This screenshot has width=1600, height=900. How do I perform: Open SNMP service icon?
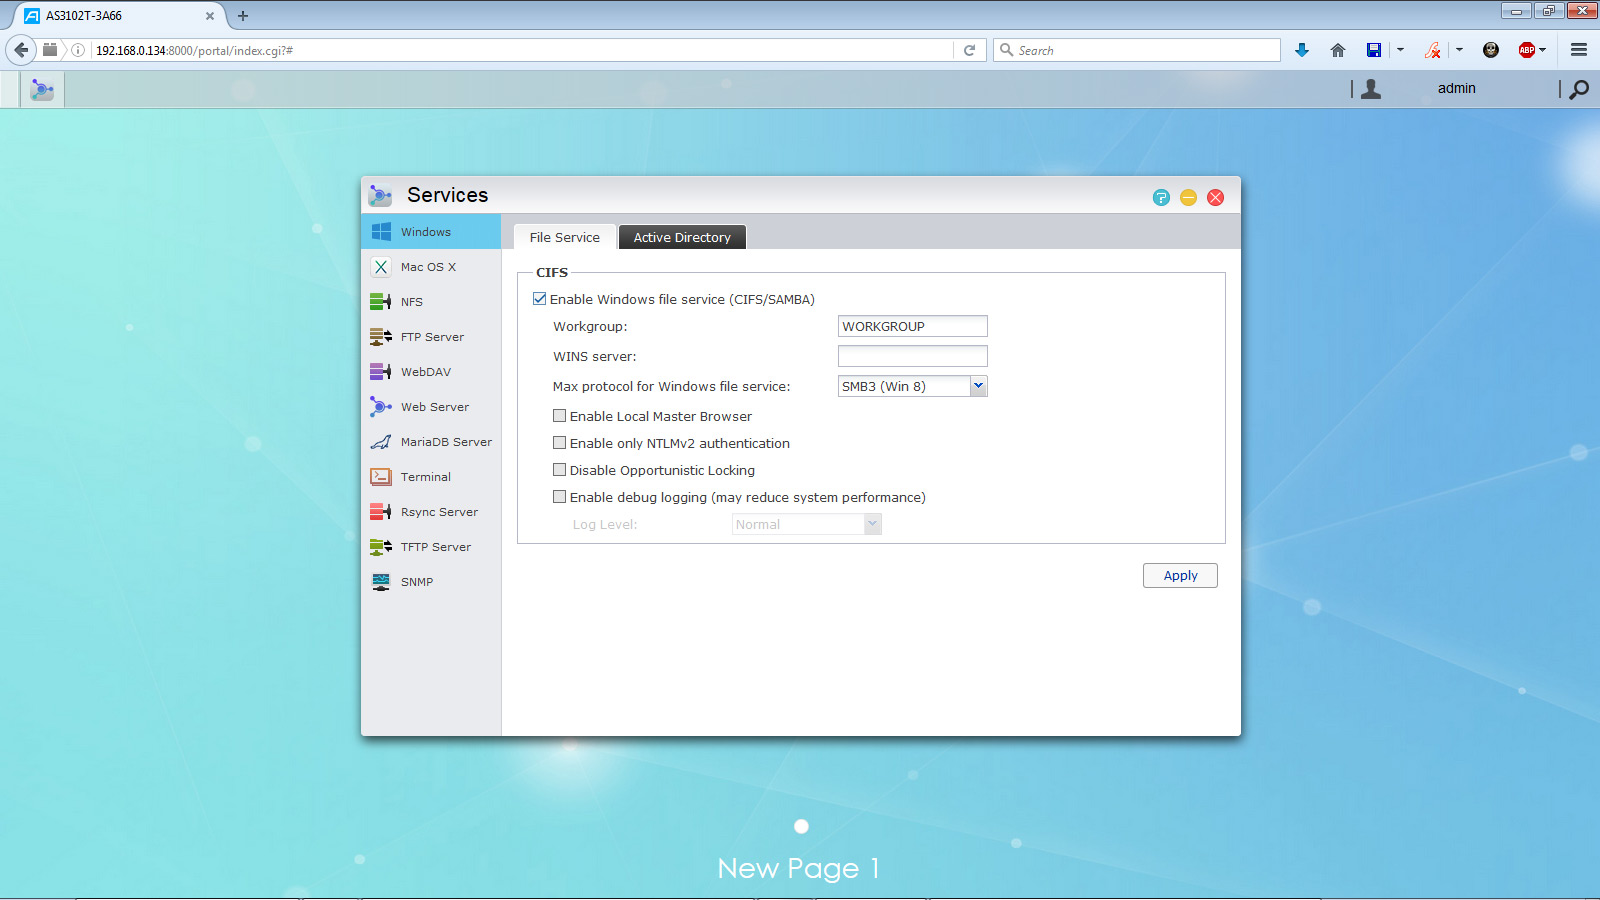click(381, 582)
